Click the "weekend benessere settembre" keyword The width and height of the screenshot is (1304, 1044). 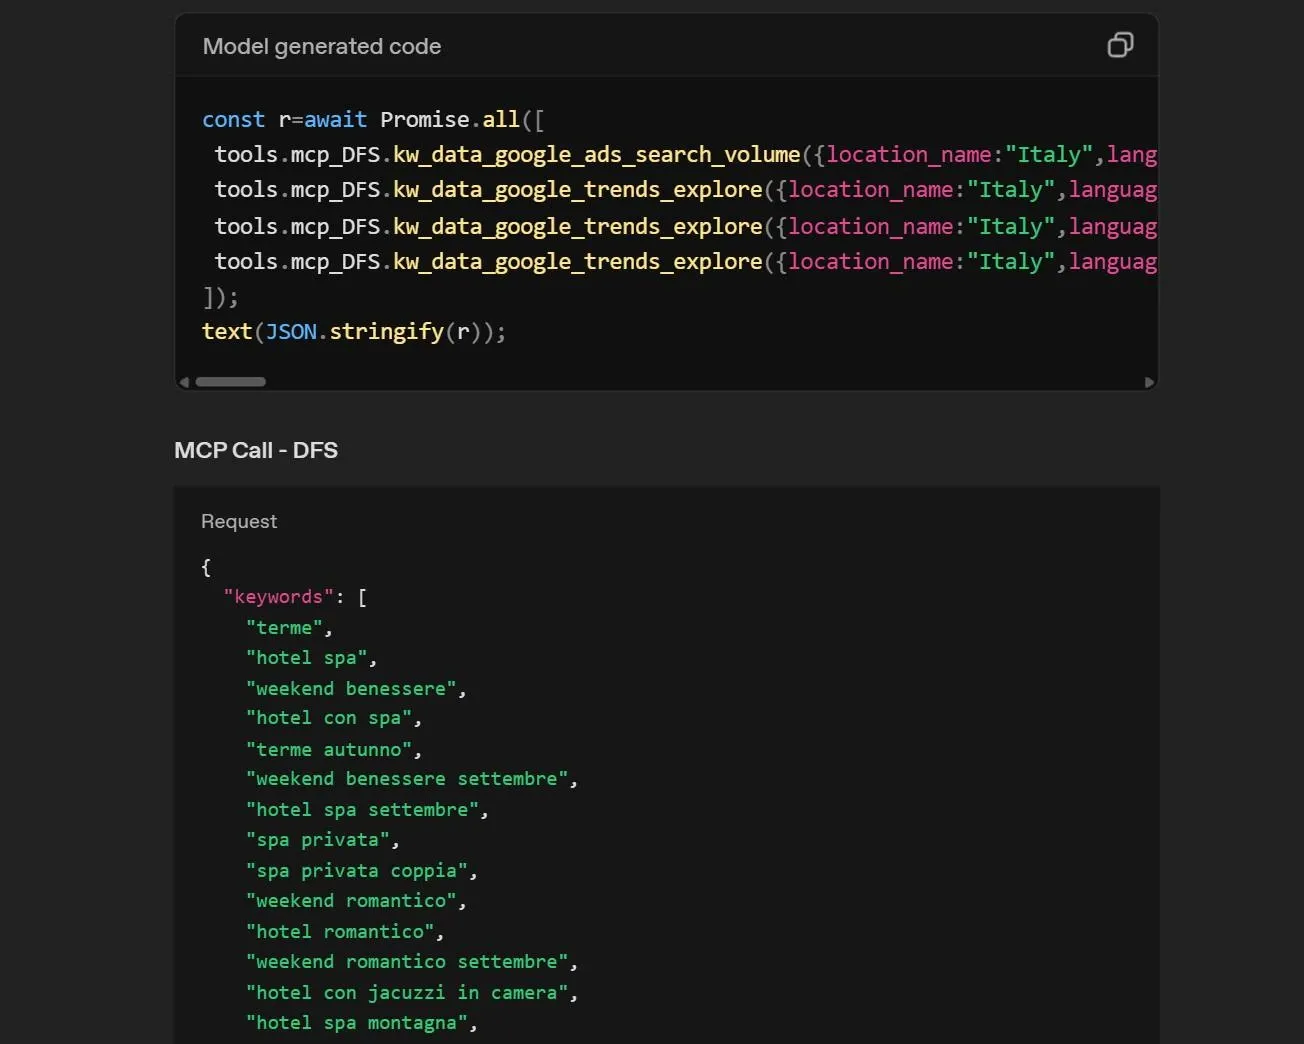(x=407, y=779)
